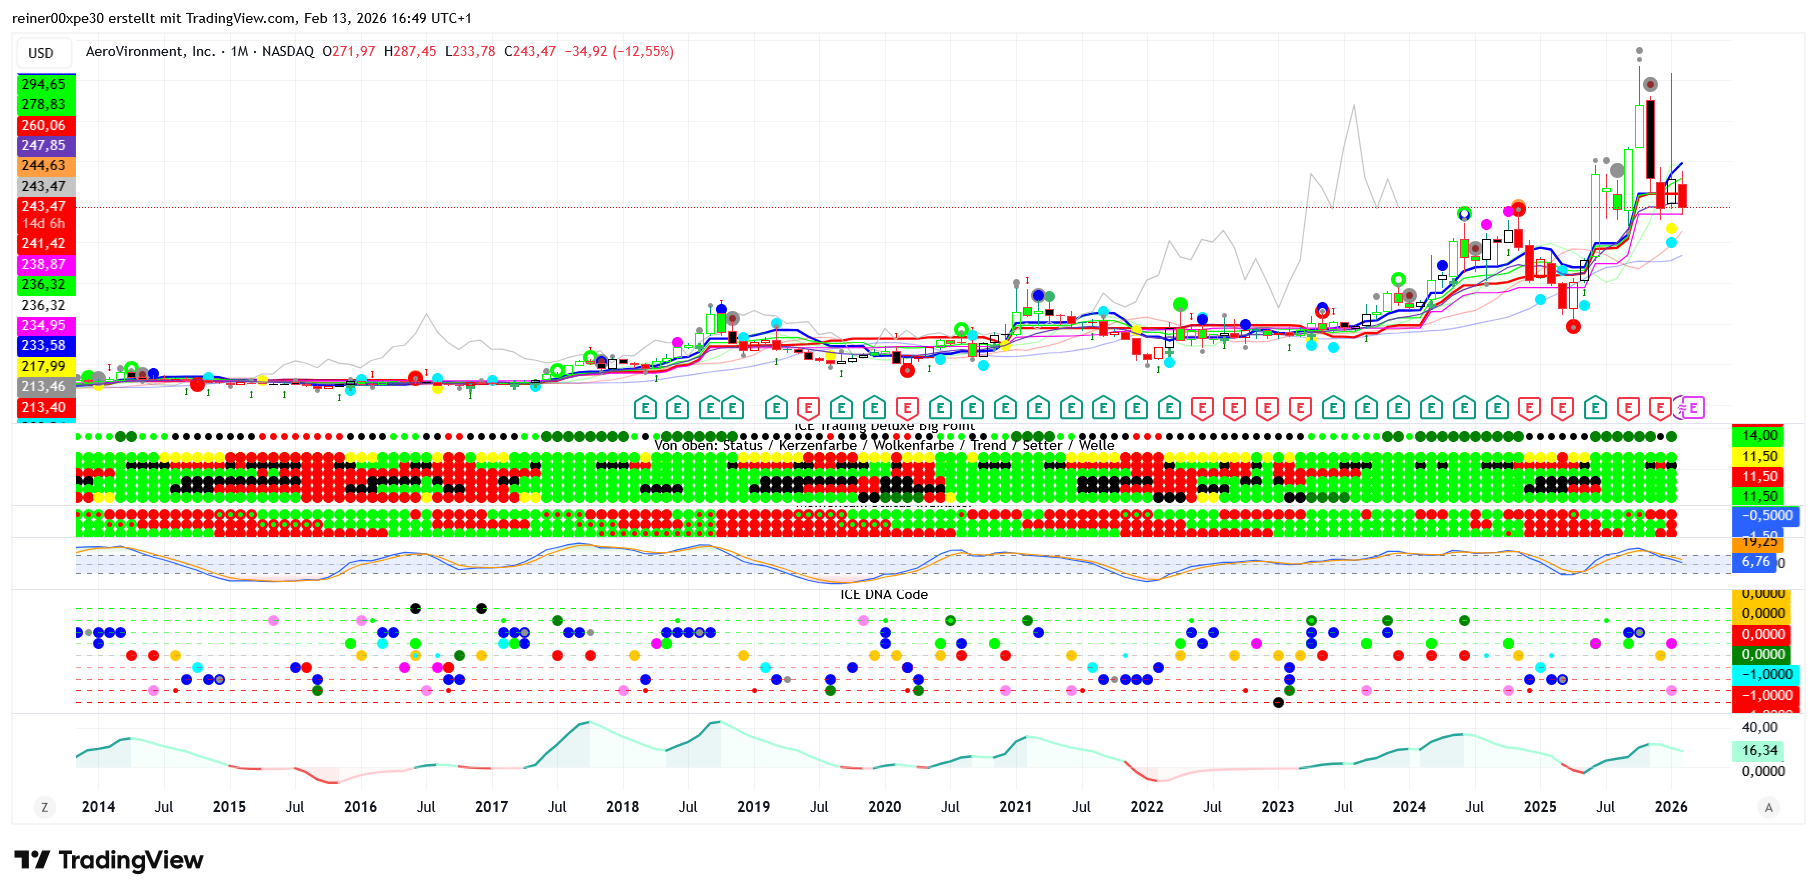Click the ICE DNA Code indicator title
Viewport: 1817px width, 896px height.
884,595
